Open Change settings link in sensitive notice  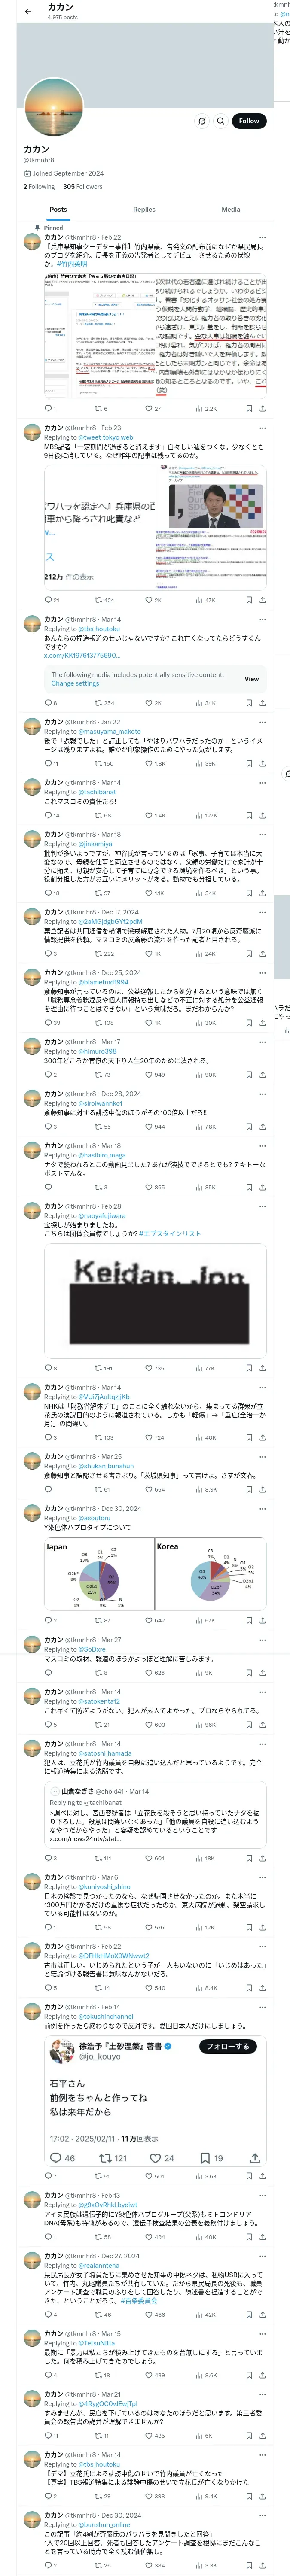pos(75,684)
